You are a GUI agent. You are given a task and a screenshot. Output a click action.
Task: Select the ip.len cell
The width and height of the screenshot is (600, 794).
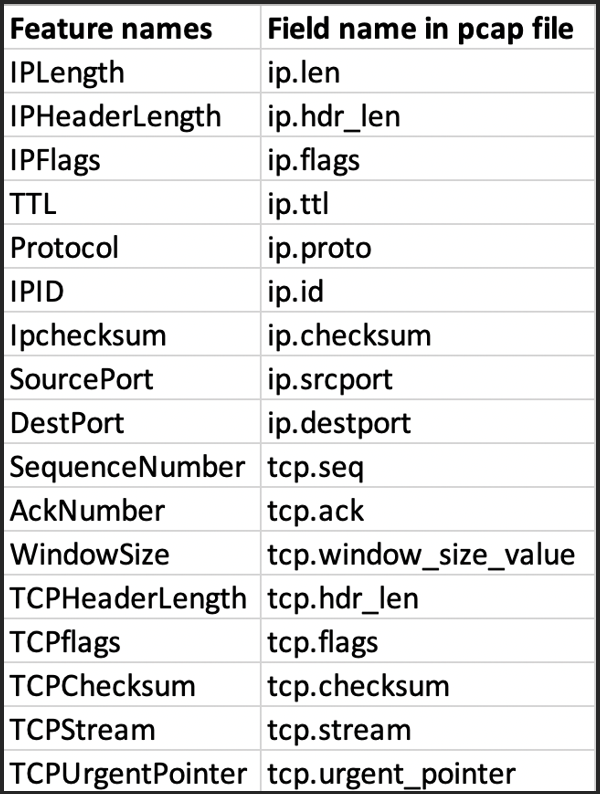pos(428,71)
